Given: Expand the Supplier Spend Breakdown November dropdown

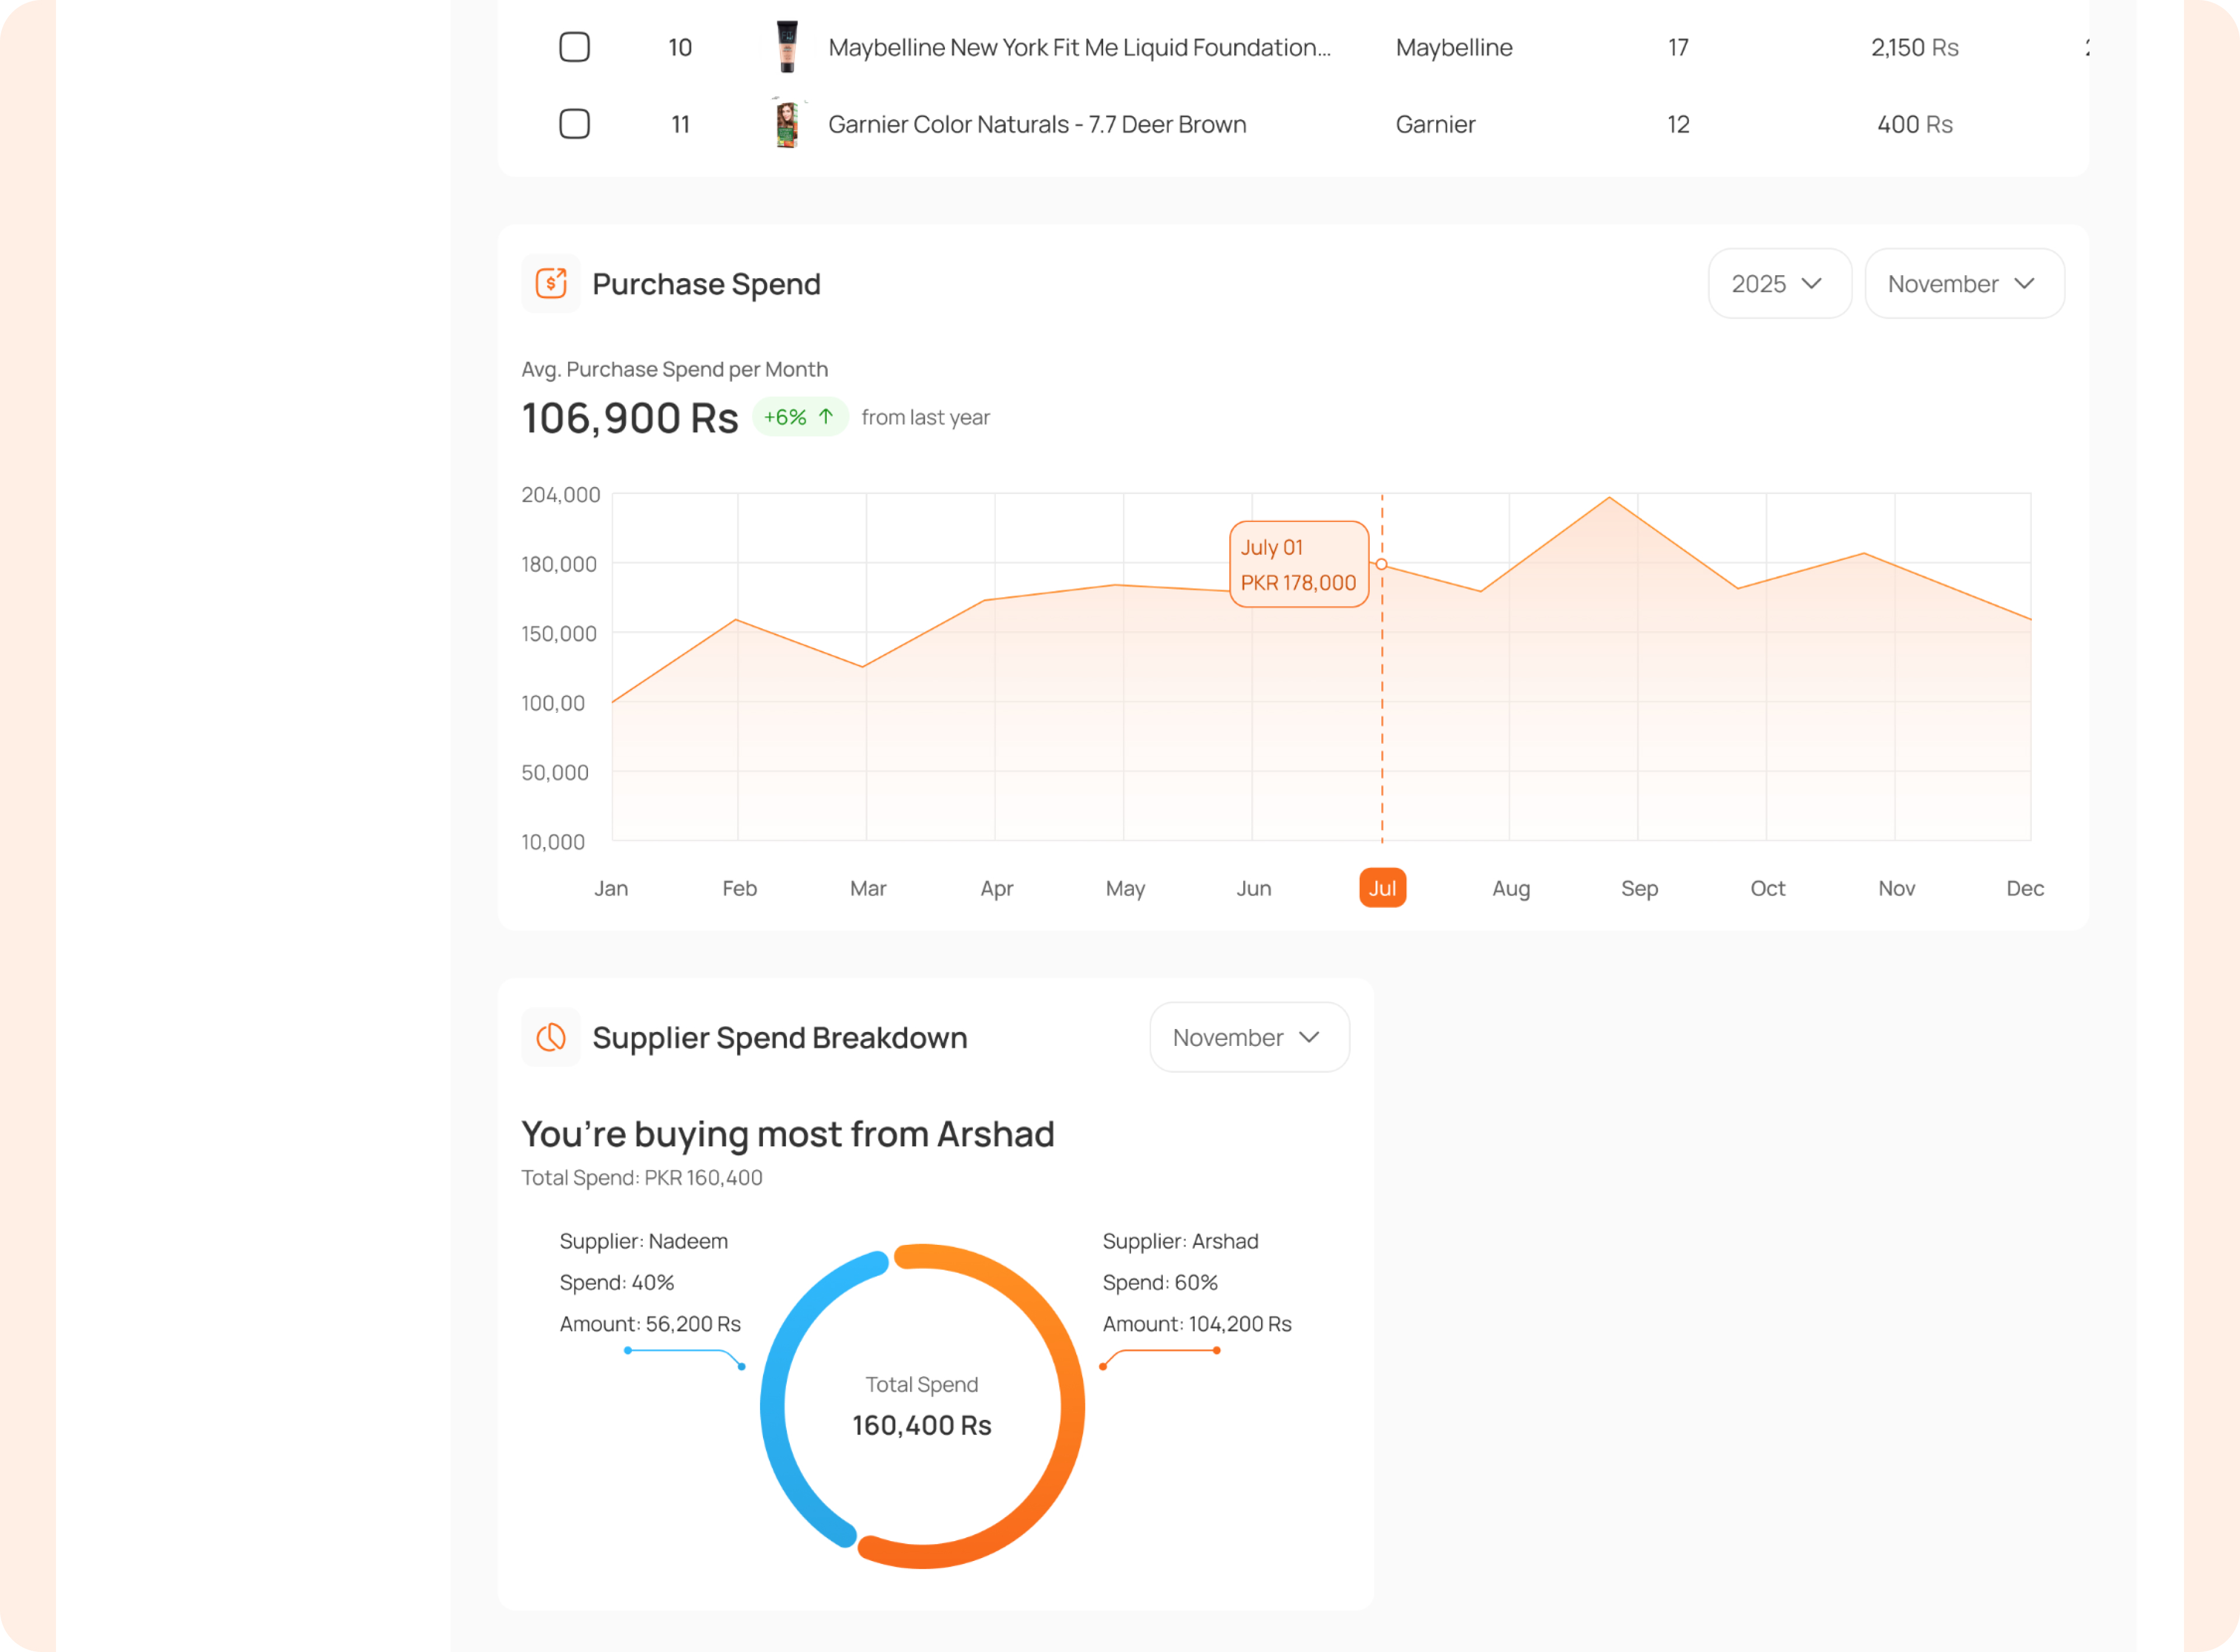Looking at the screenshot, I should point(1248,1037).
